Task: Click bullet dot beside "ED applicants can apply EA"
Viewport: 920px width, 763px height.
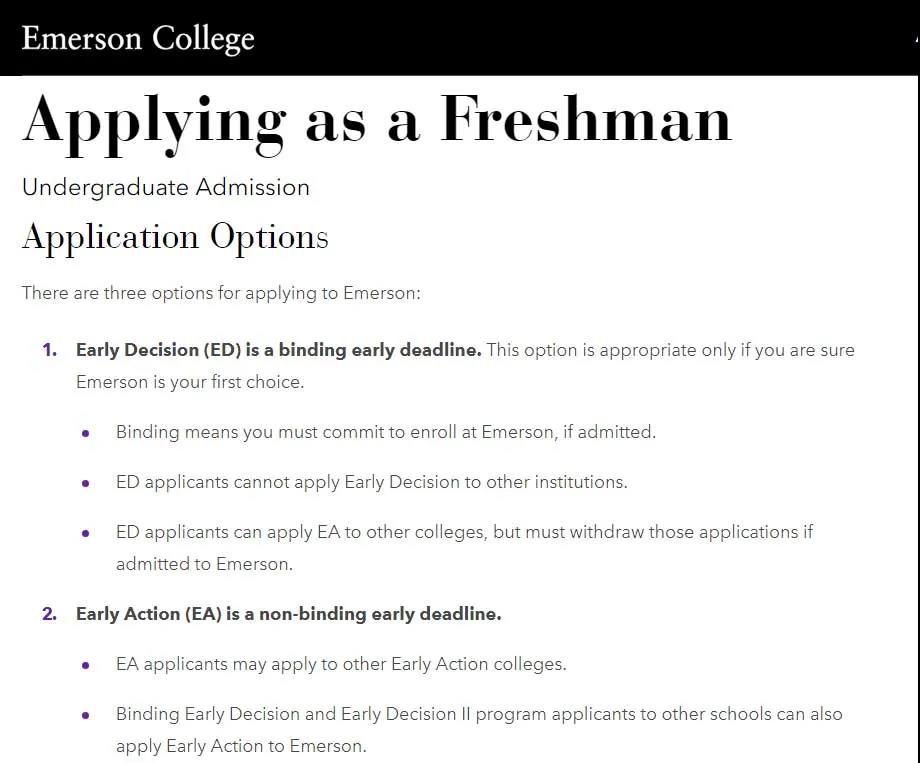Action: [x=86, y=534]
